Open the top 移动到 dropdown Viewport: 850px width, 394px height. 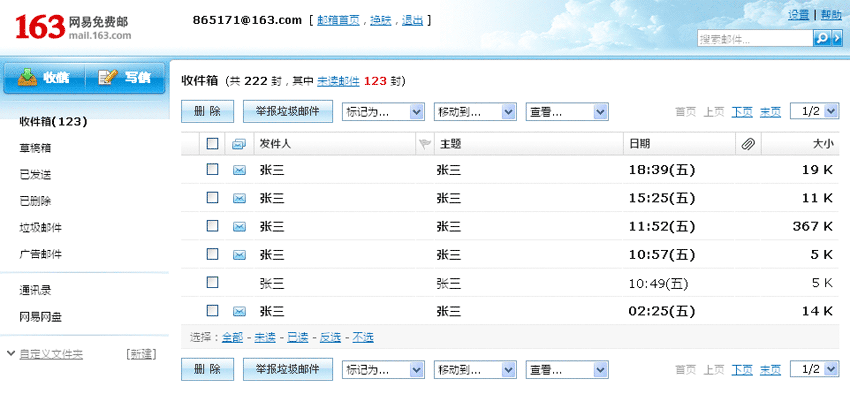pyautogui.click(x=475, y=112)
